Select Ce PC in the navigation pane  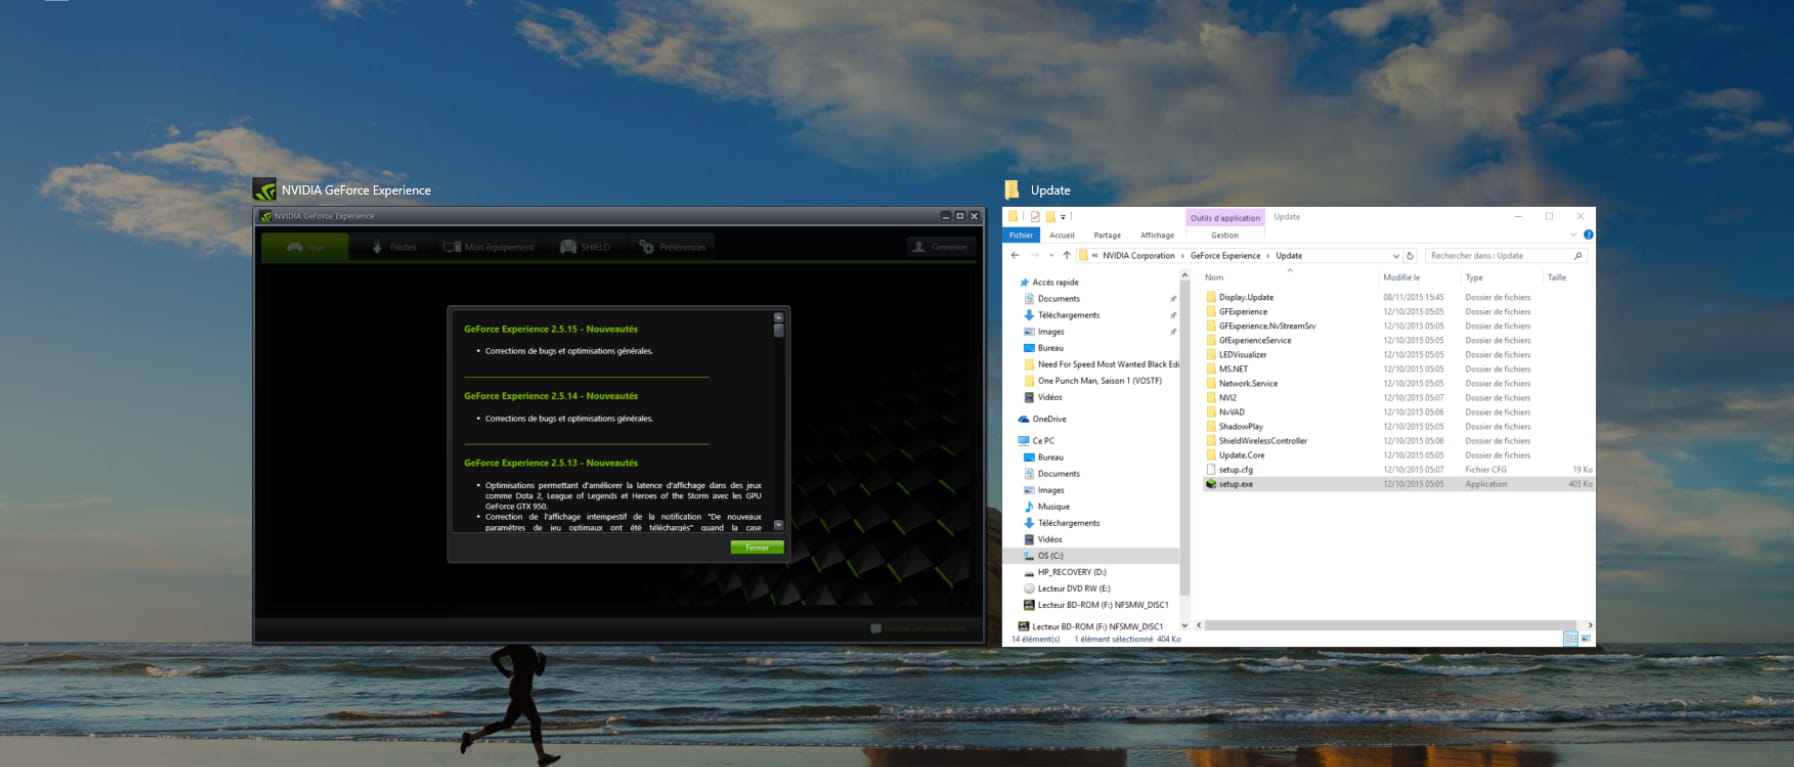coord(1037,441)
